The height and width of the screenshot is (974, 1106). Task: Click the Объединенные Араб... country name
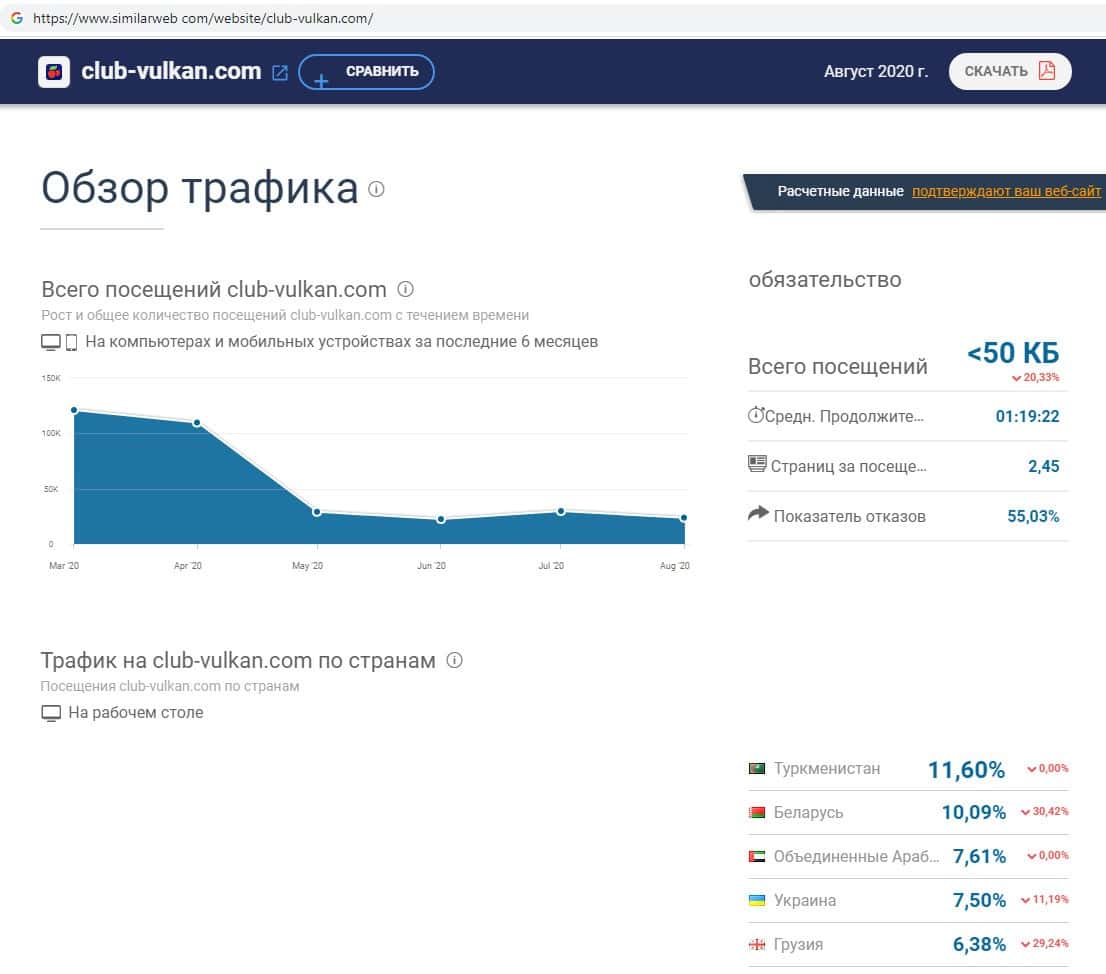tap(856, 857)
